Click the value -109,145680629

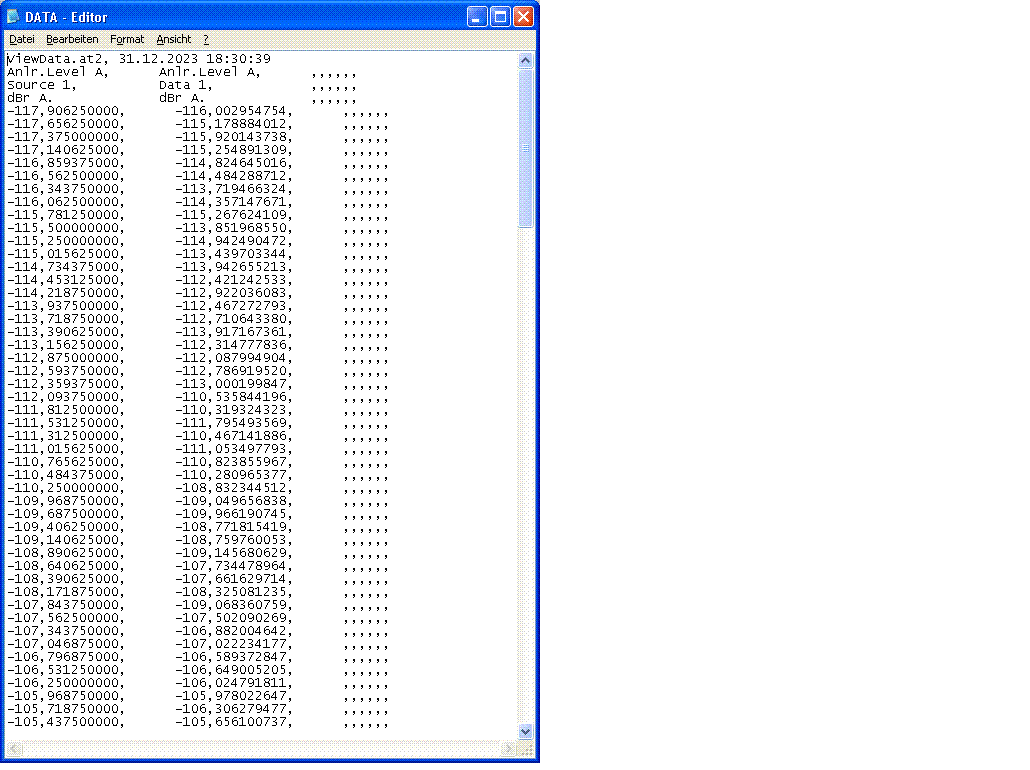pos(233,553)
